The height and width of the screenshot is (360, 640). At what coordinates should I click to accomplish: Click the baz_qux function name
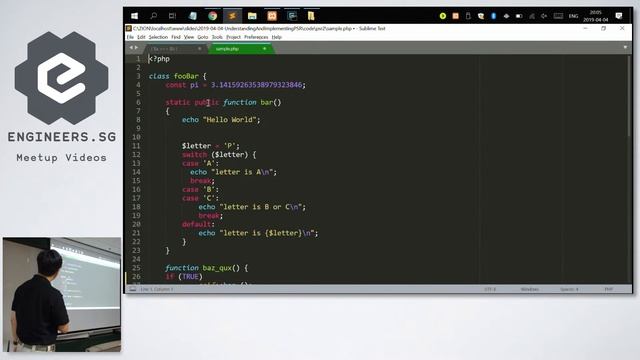coord(217,268)
